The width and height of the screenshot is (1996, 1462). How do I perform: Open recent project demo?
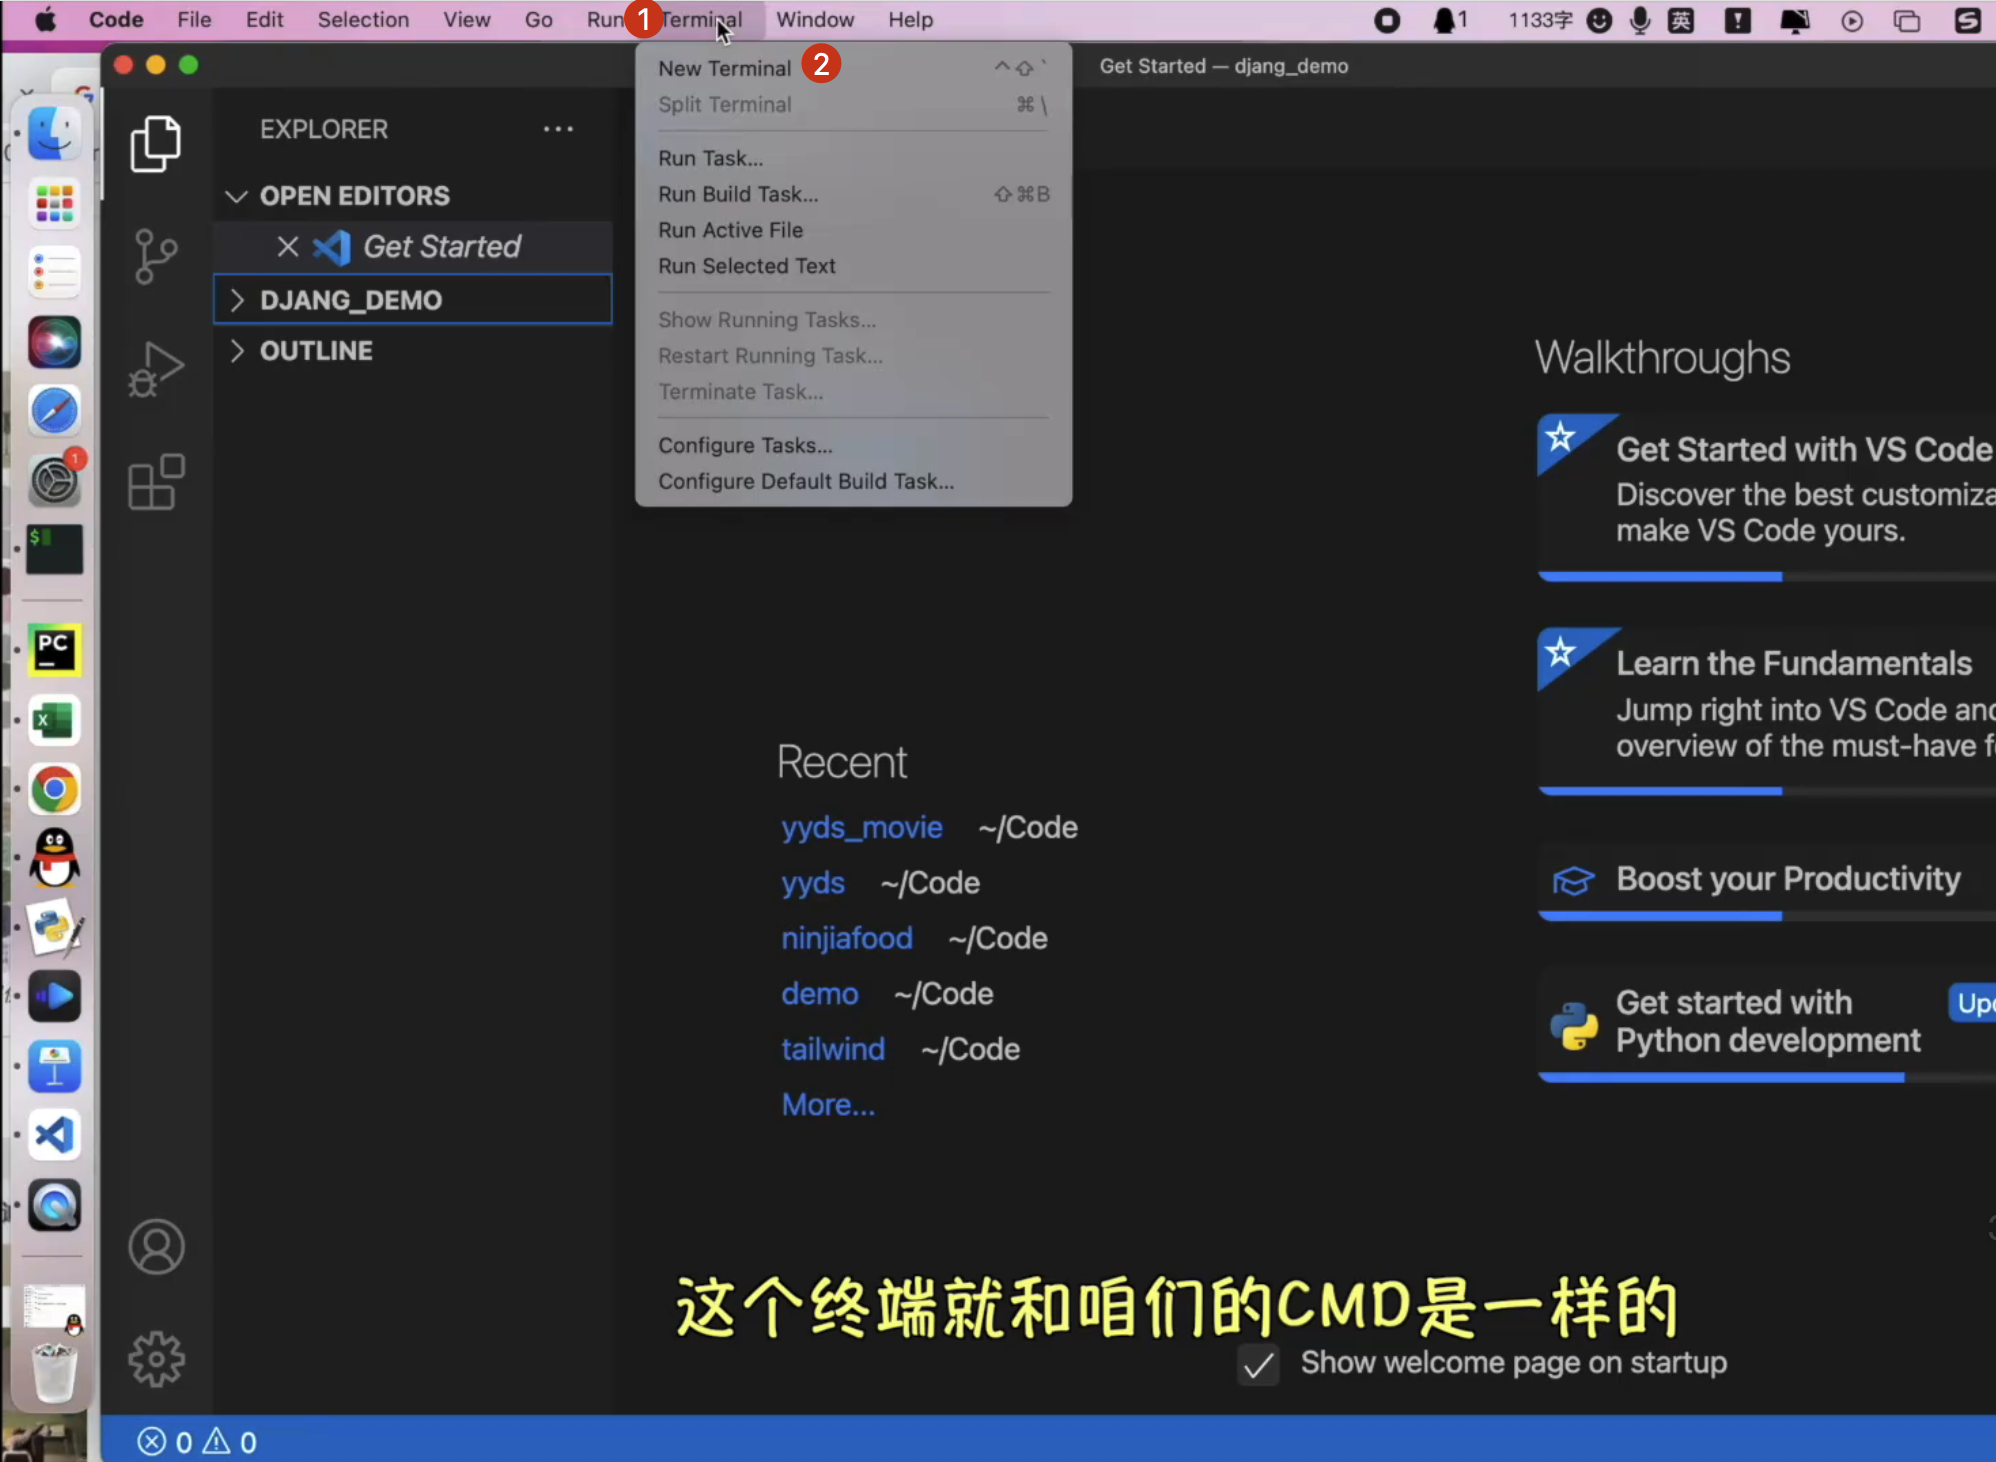pos(820,994)
